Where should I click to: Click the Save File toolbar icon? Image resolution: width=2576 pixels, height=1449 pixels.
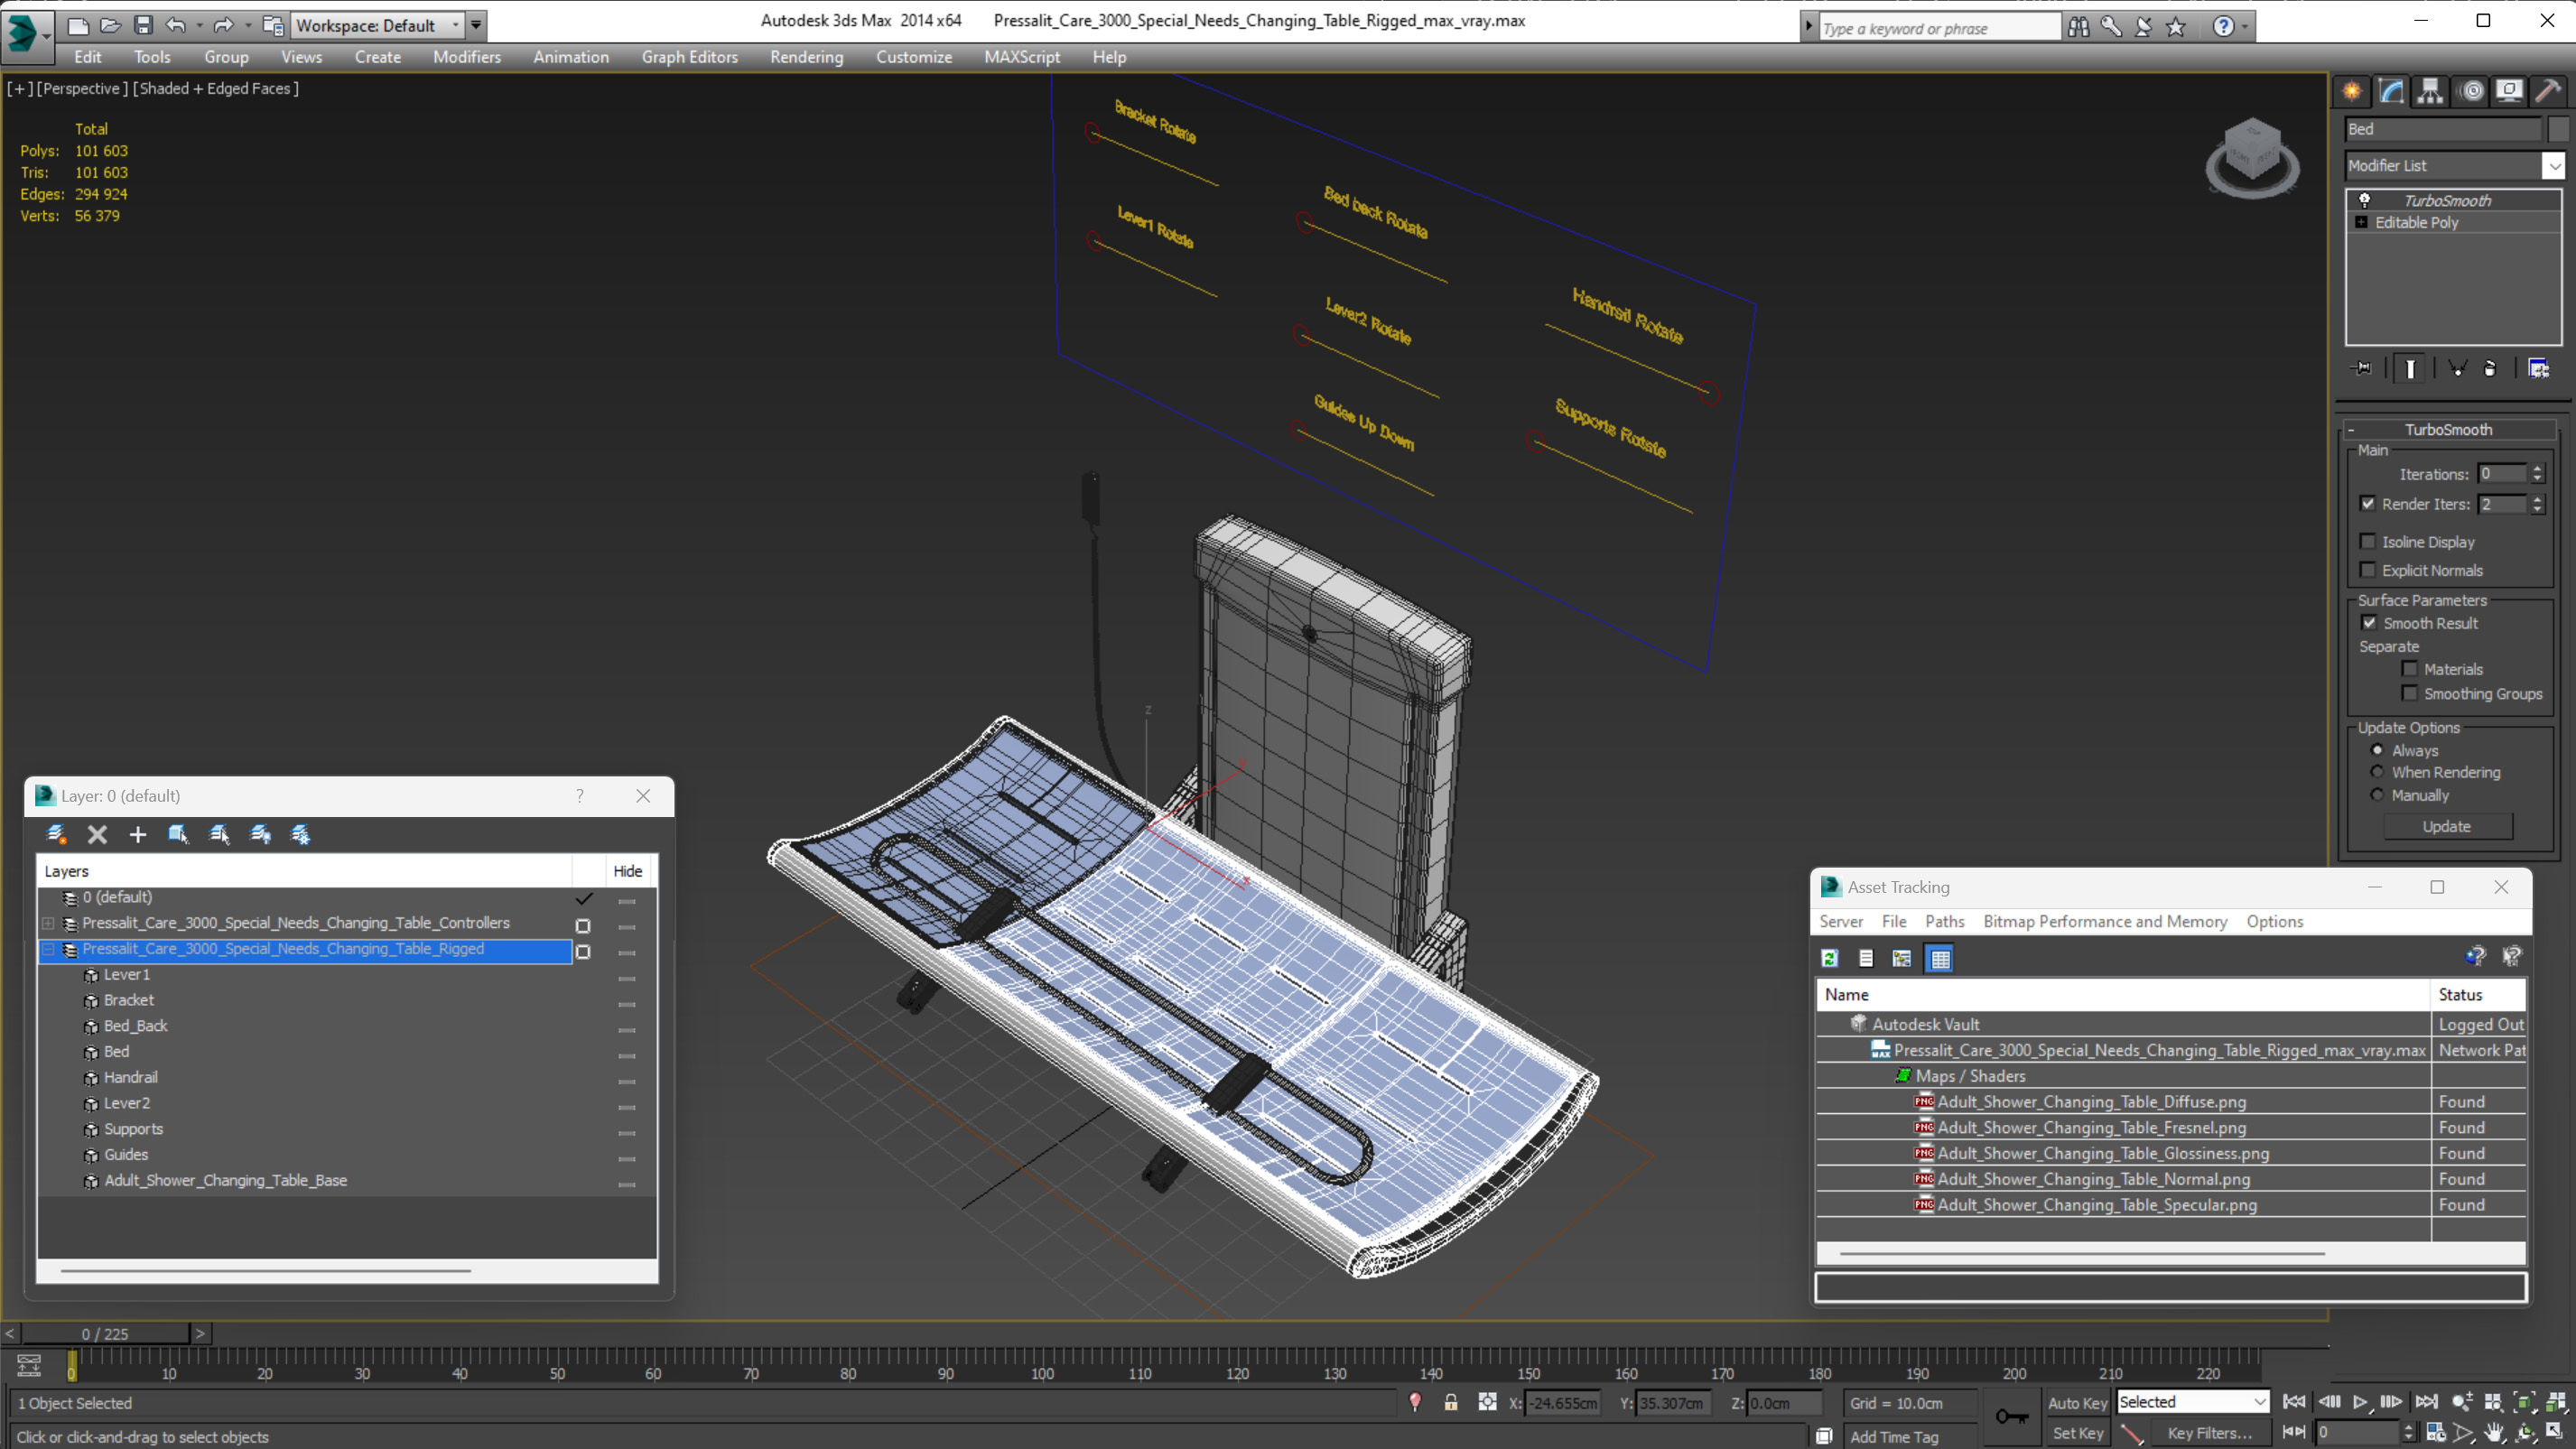tap(143, 25)
